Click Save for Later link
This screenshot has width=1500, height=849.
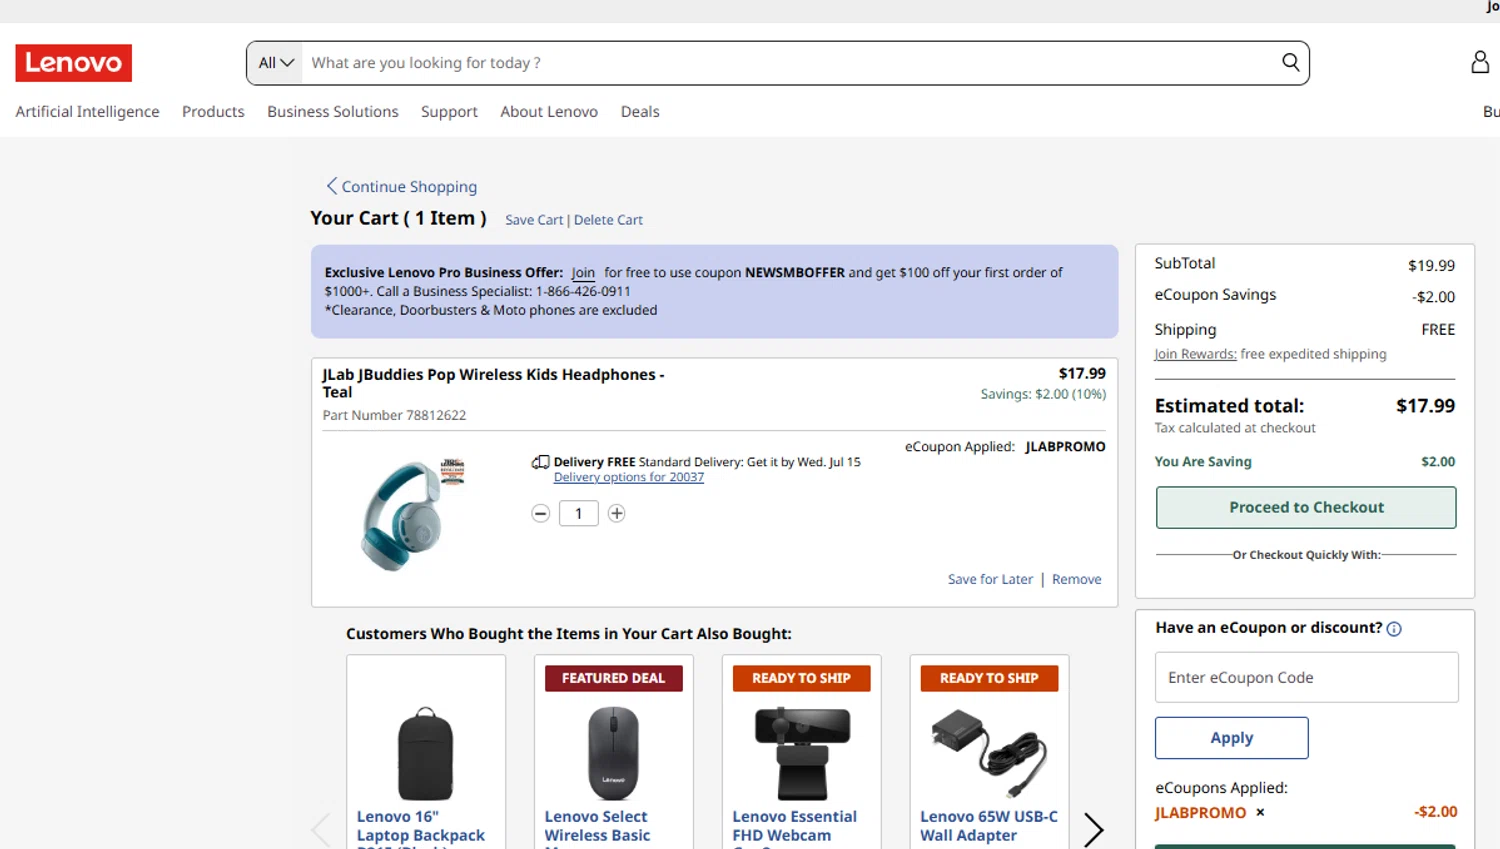pyautogui.click(x=990, y=579)
